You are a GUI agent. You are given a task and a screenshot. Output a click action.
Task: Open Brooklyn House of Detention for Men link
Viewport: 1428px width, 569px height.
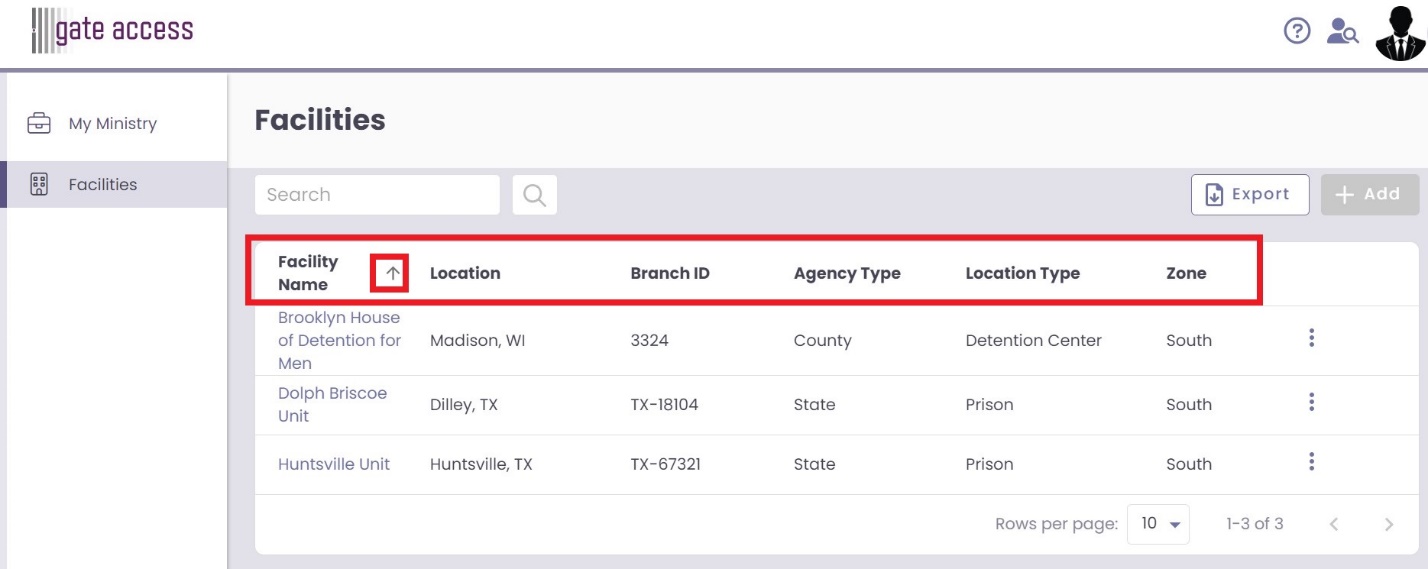click(x=340, y=340)
